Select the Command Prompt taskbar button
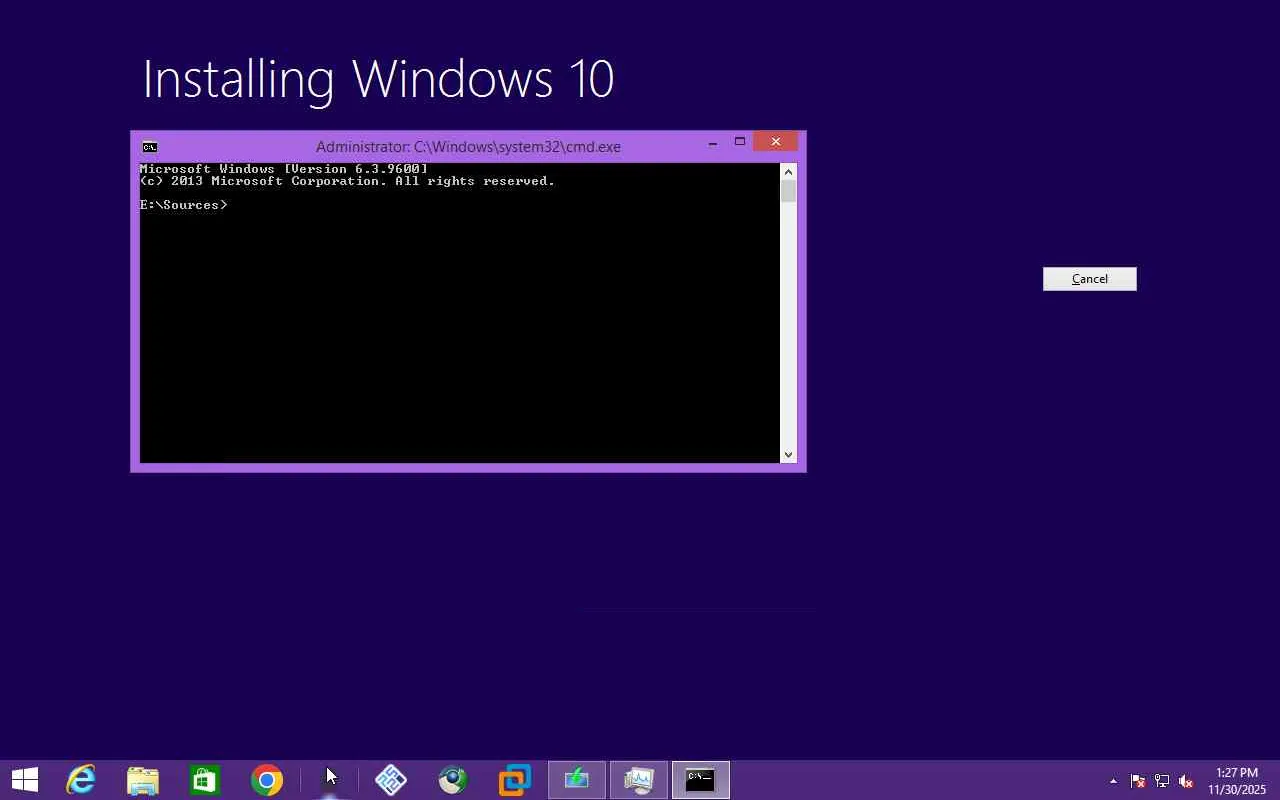Image resolution: width=1280 pixels, height=800 pixels. (x=701, y=780)
